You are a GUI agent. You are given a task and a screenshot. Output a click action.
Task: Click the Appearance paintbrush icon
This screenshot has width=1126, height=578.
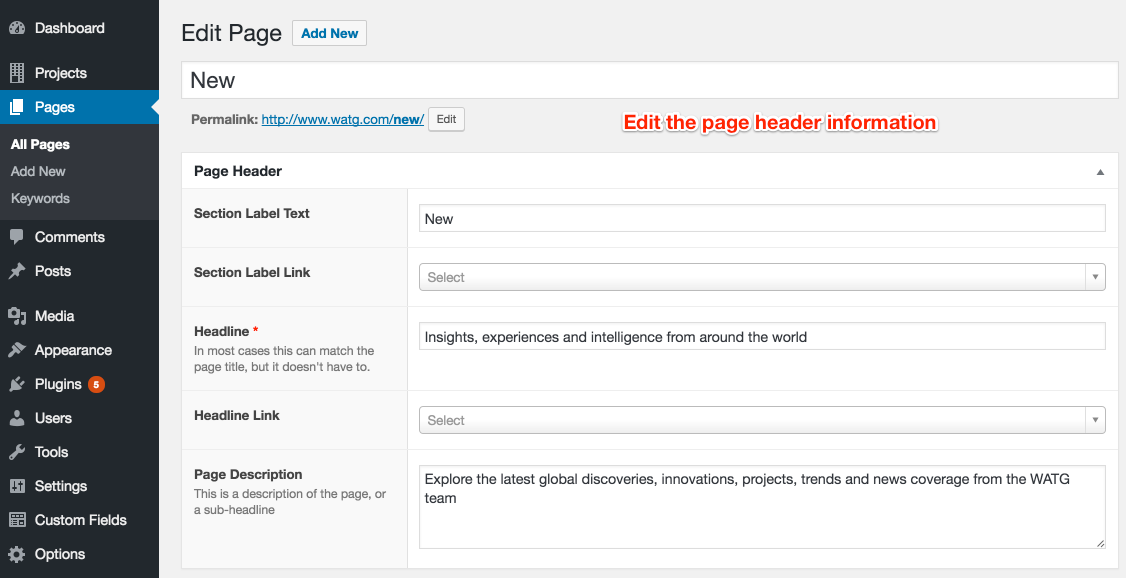17,350
